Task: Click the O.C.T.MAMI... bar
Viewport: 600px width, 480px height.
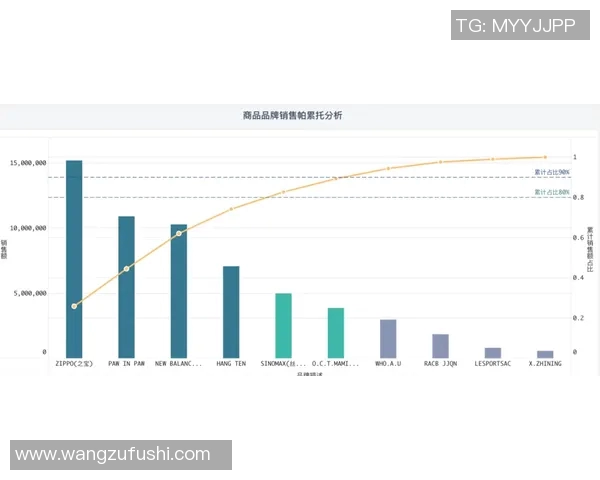Action: 336,333
